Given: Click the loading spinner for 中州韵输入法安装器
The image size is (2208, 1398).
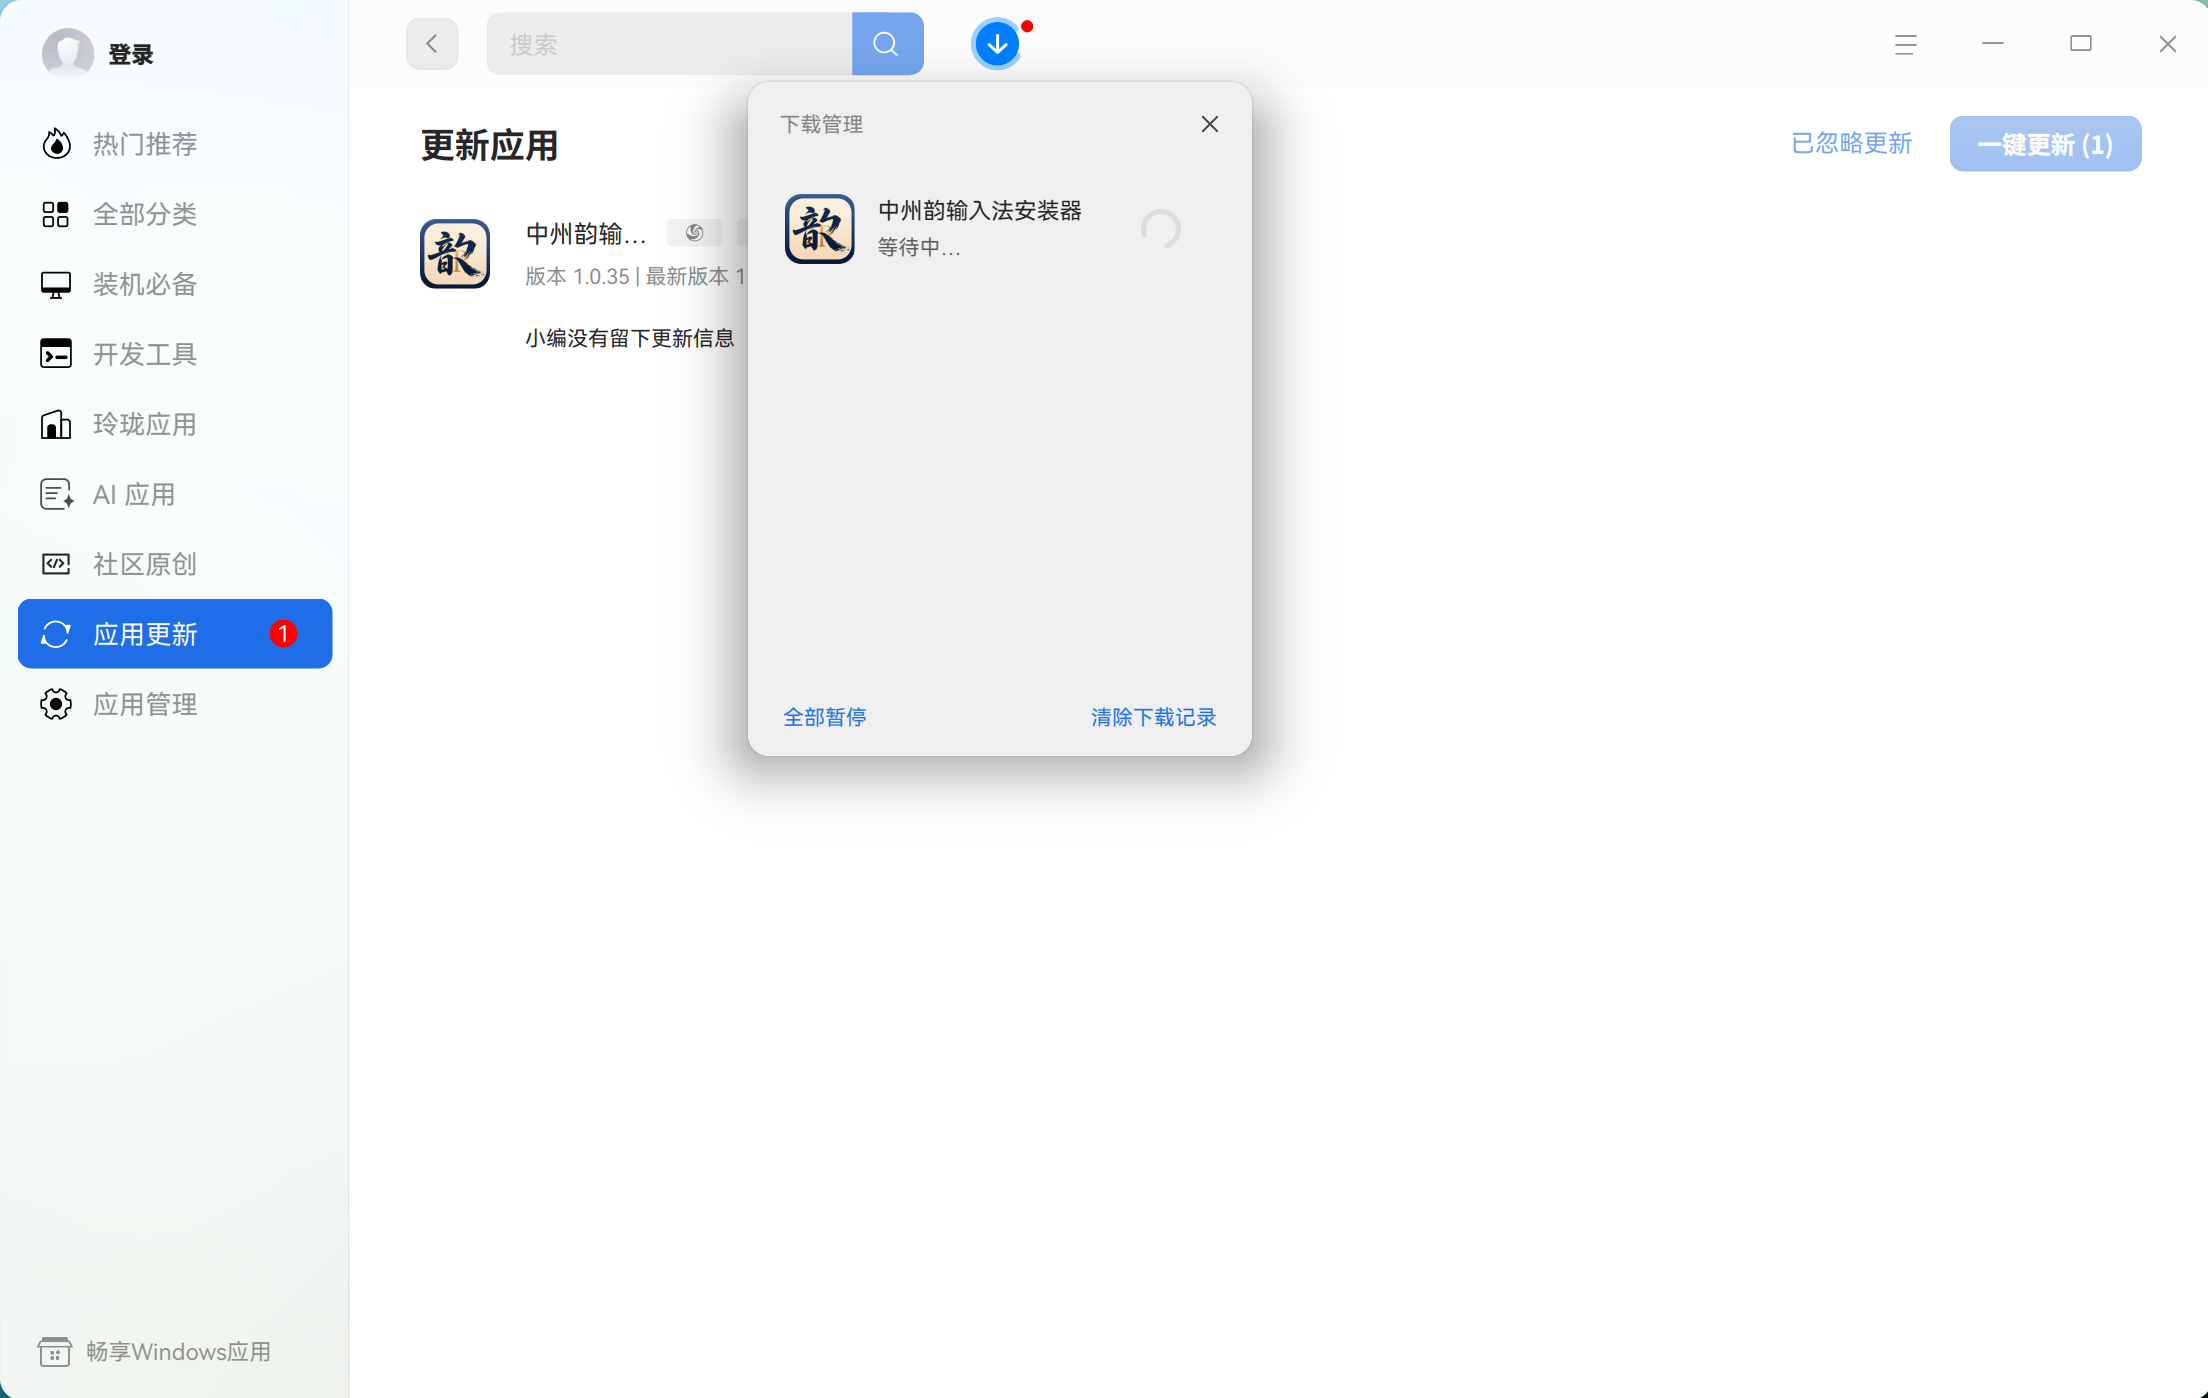Looking at the screenshot, I should point(1160,229).
